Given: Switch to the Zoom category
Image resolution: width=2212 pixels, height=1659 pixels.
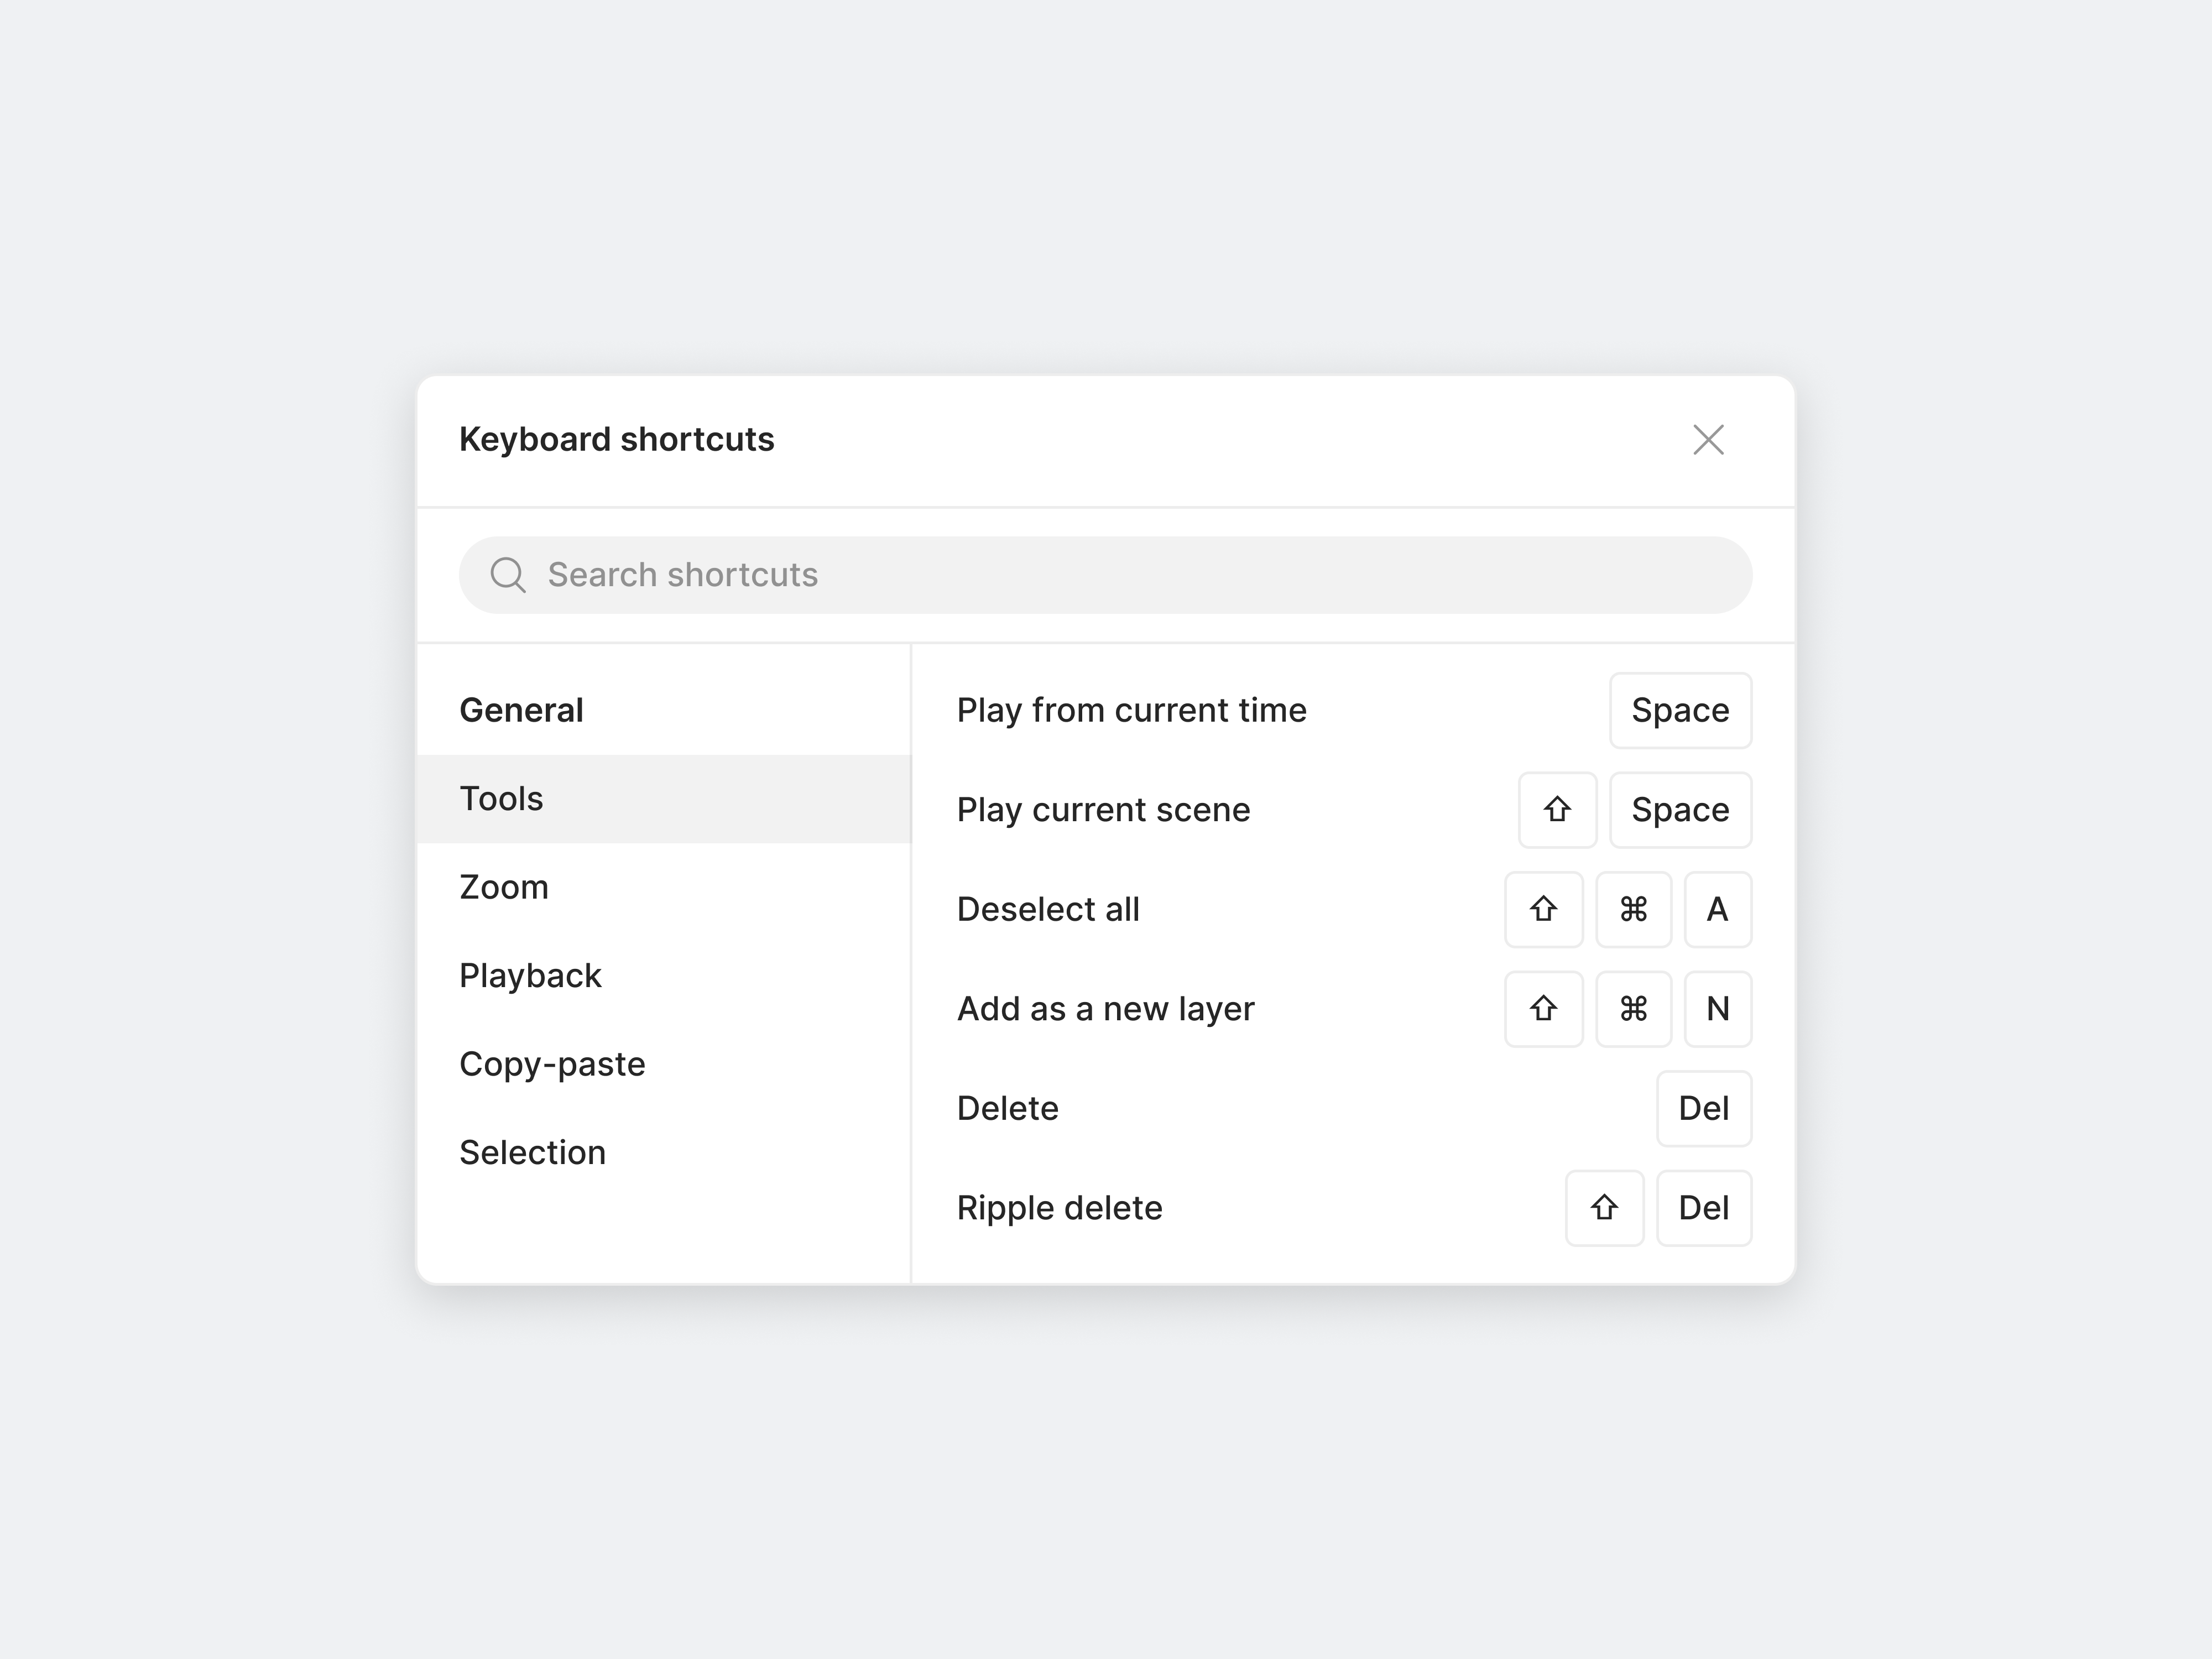Looking at the screenshot, I should point(664,887).
